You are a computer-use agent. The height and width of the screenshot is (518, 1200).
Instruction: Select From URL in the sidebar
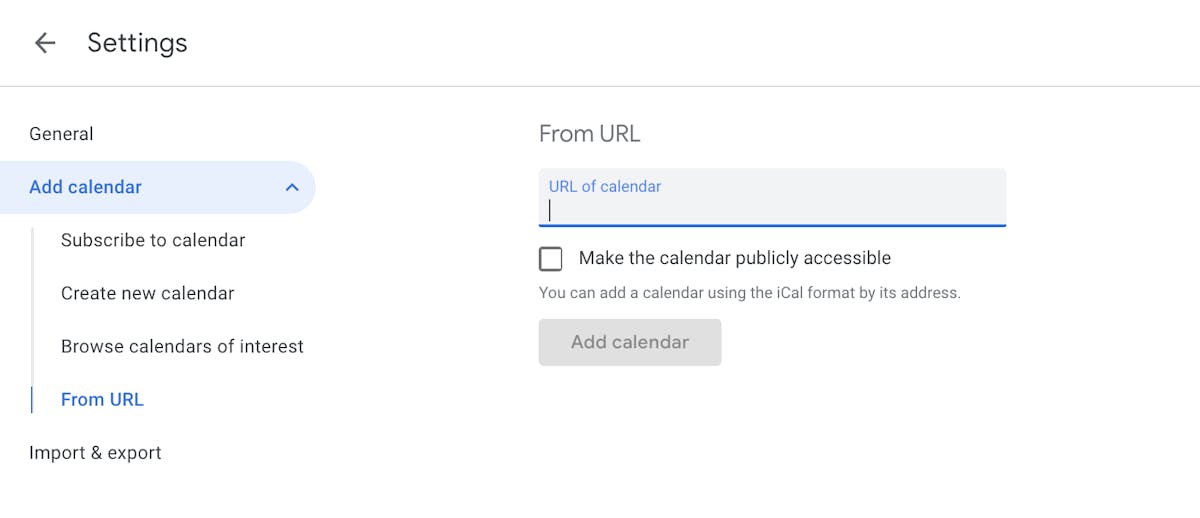(102, 399)
